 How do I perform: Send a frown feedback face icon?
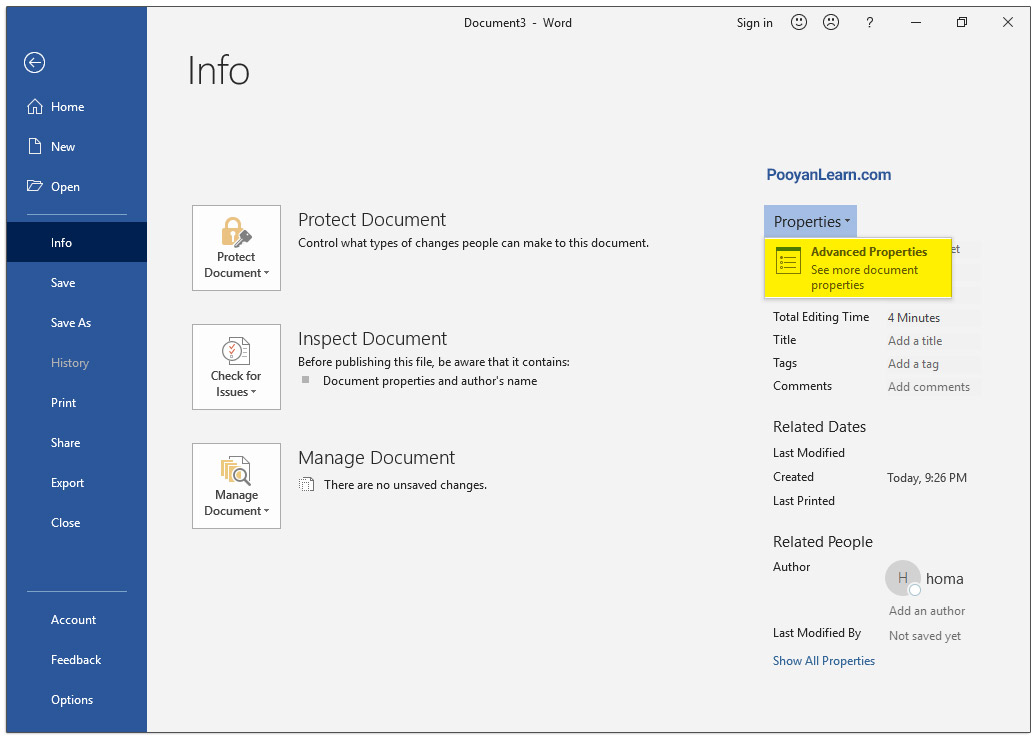[830, 22]
